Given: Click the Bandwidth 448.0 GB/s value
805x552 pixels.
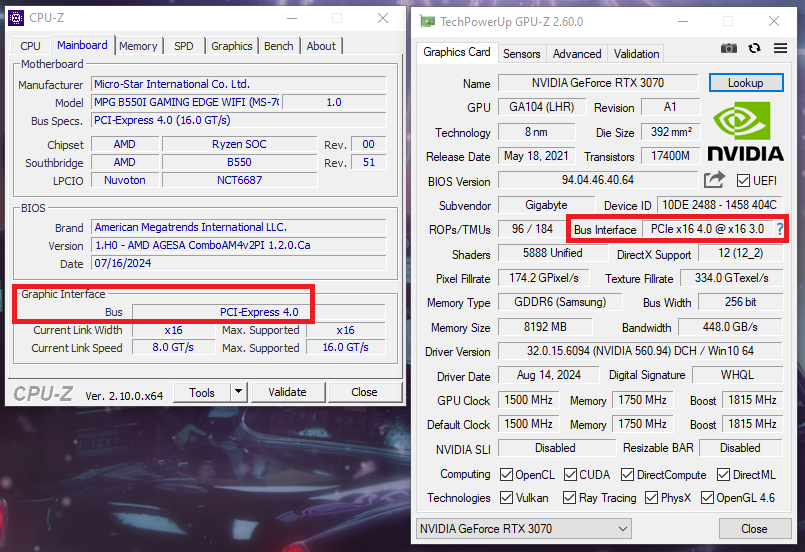Looking at the screenshot, I should pyautogui.click(x=731, y=327).
